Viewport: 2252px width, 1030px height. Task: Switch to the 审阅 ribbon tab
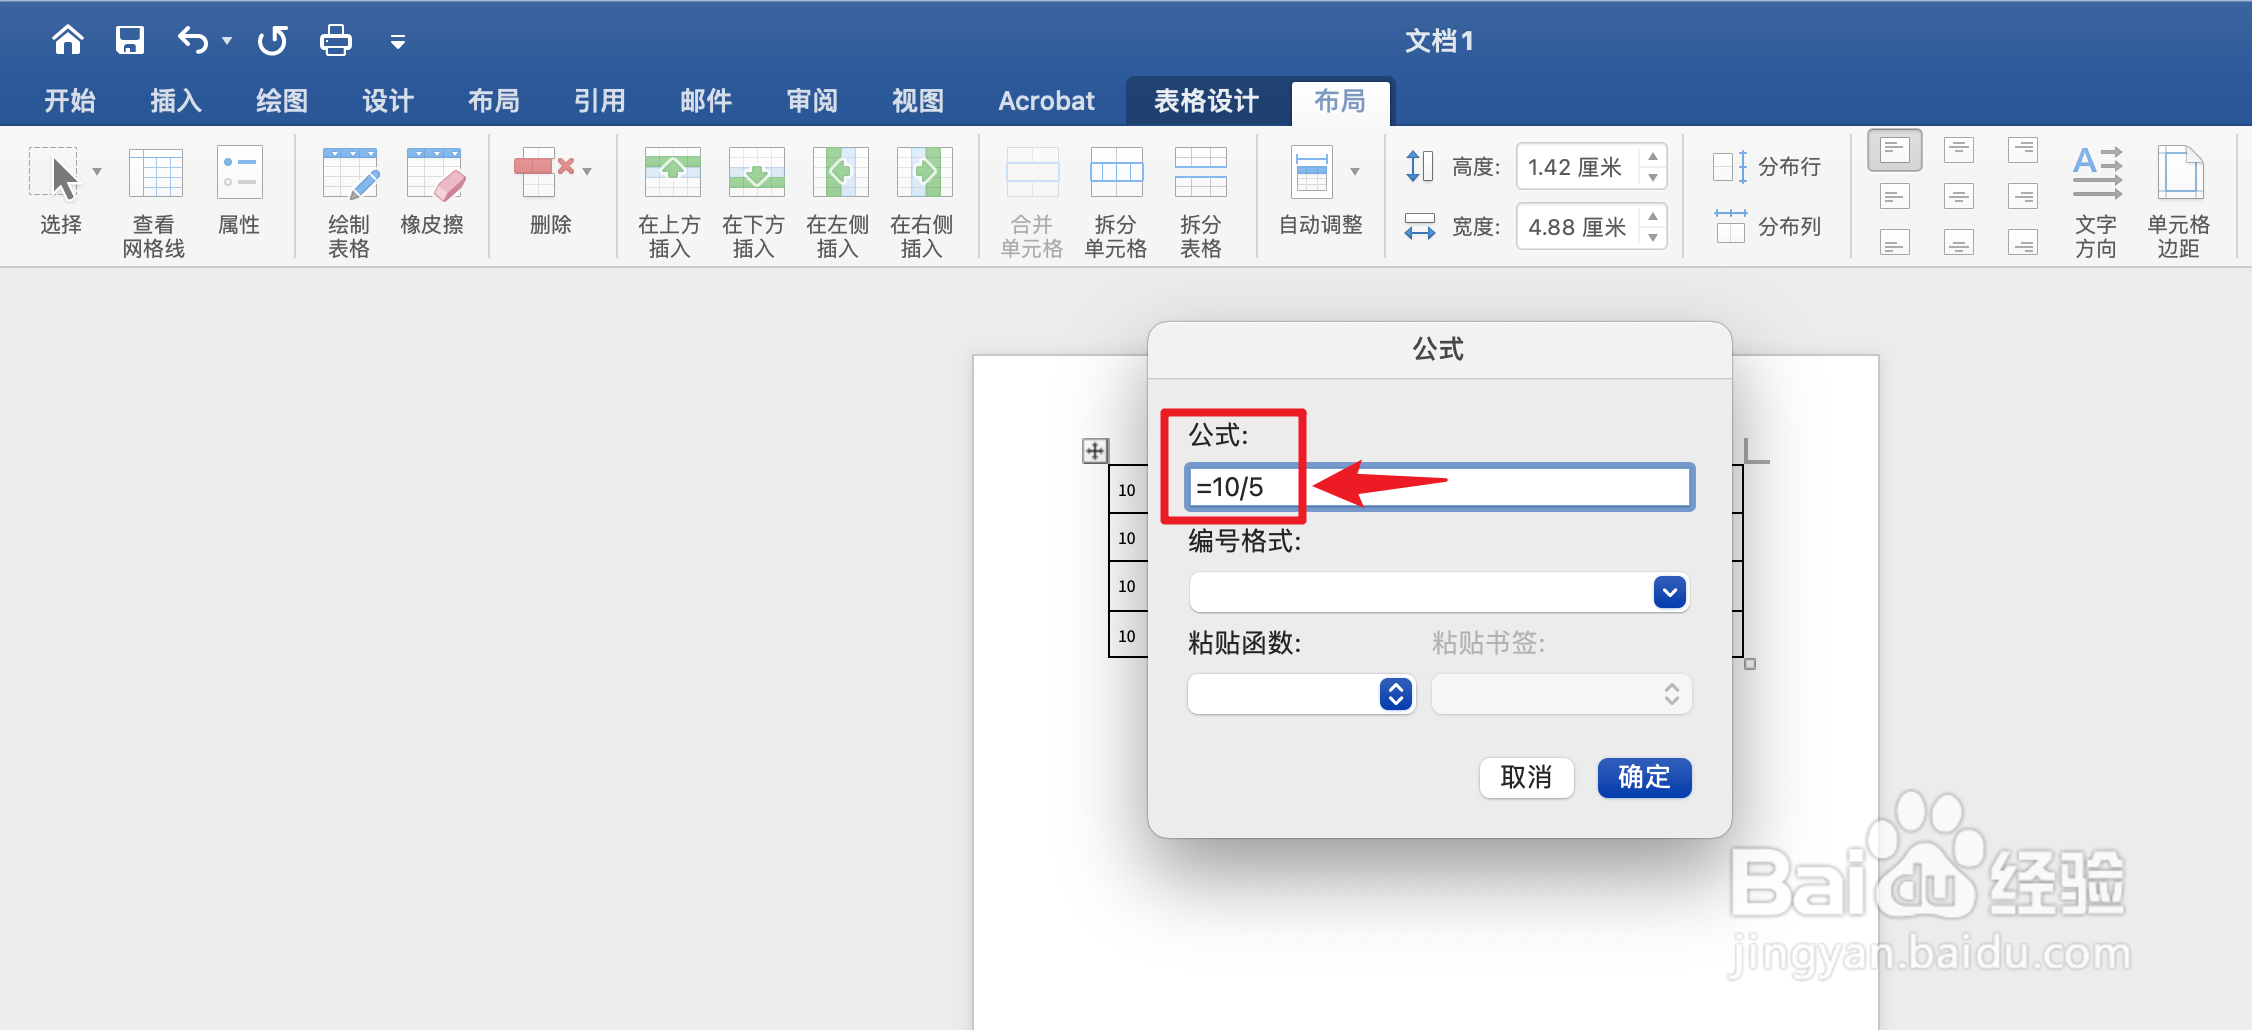pos(812,101)
